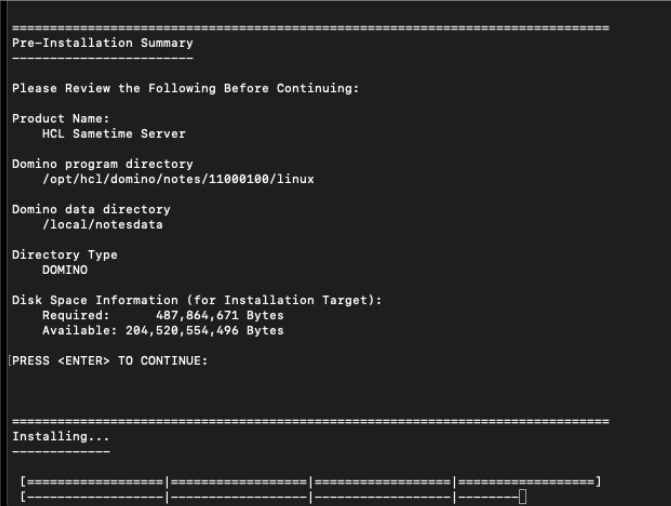
Task: Click the 'Directory Type' label
Action: point(64,255)
